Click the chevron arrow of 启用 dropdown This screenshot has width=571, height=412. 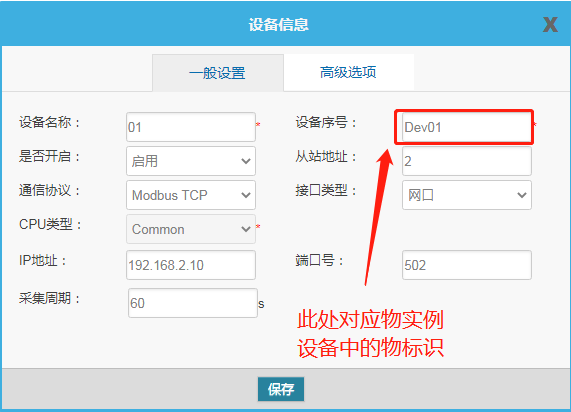click(x=246, y=161)
